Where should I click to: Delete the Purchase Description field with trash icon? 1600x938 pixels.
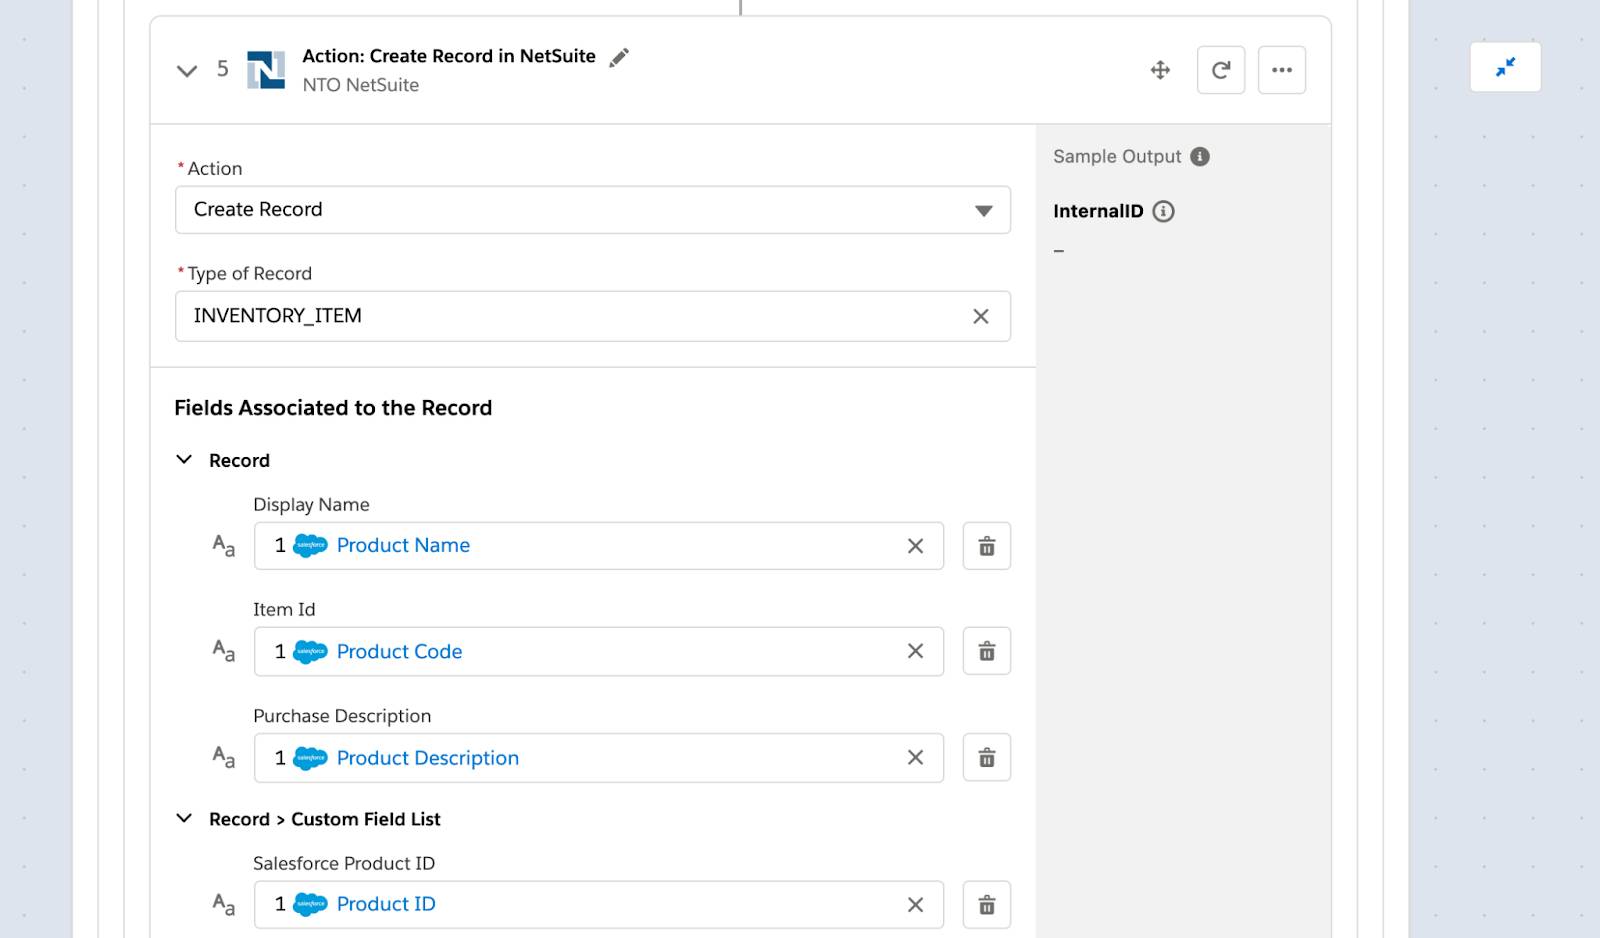pos(987,758)
